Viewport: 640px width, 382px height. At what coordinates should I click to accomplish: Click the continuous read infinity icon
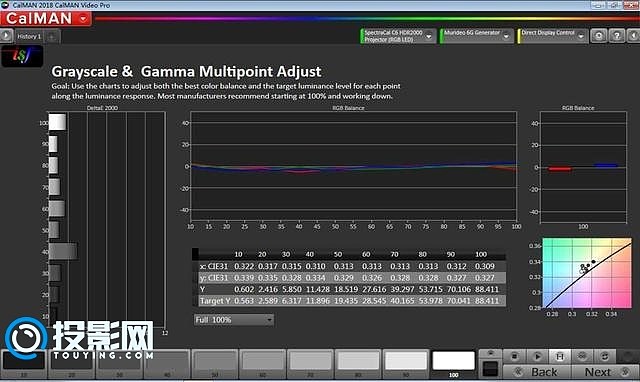click(x=582, y=356)
